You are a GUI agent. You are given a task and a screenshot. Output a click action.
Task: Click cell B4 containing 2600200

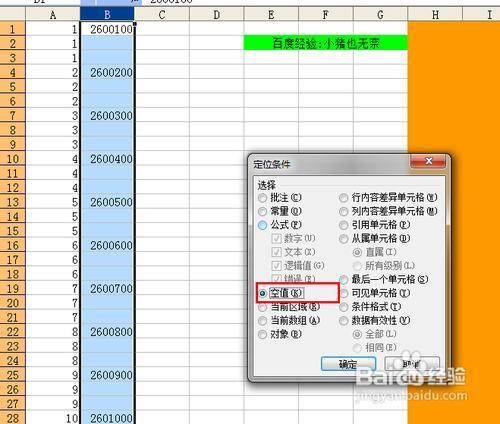point(107,72)
